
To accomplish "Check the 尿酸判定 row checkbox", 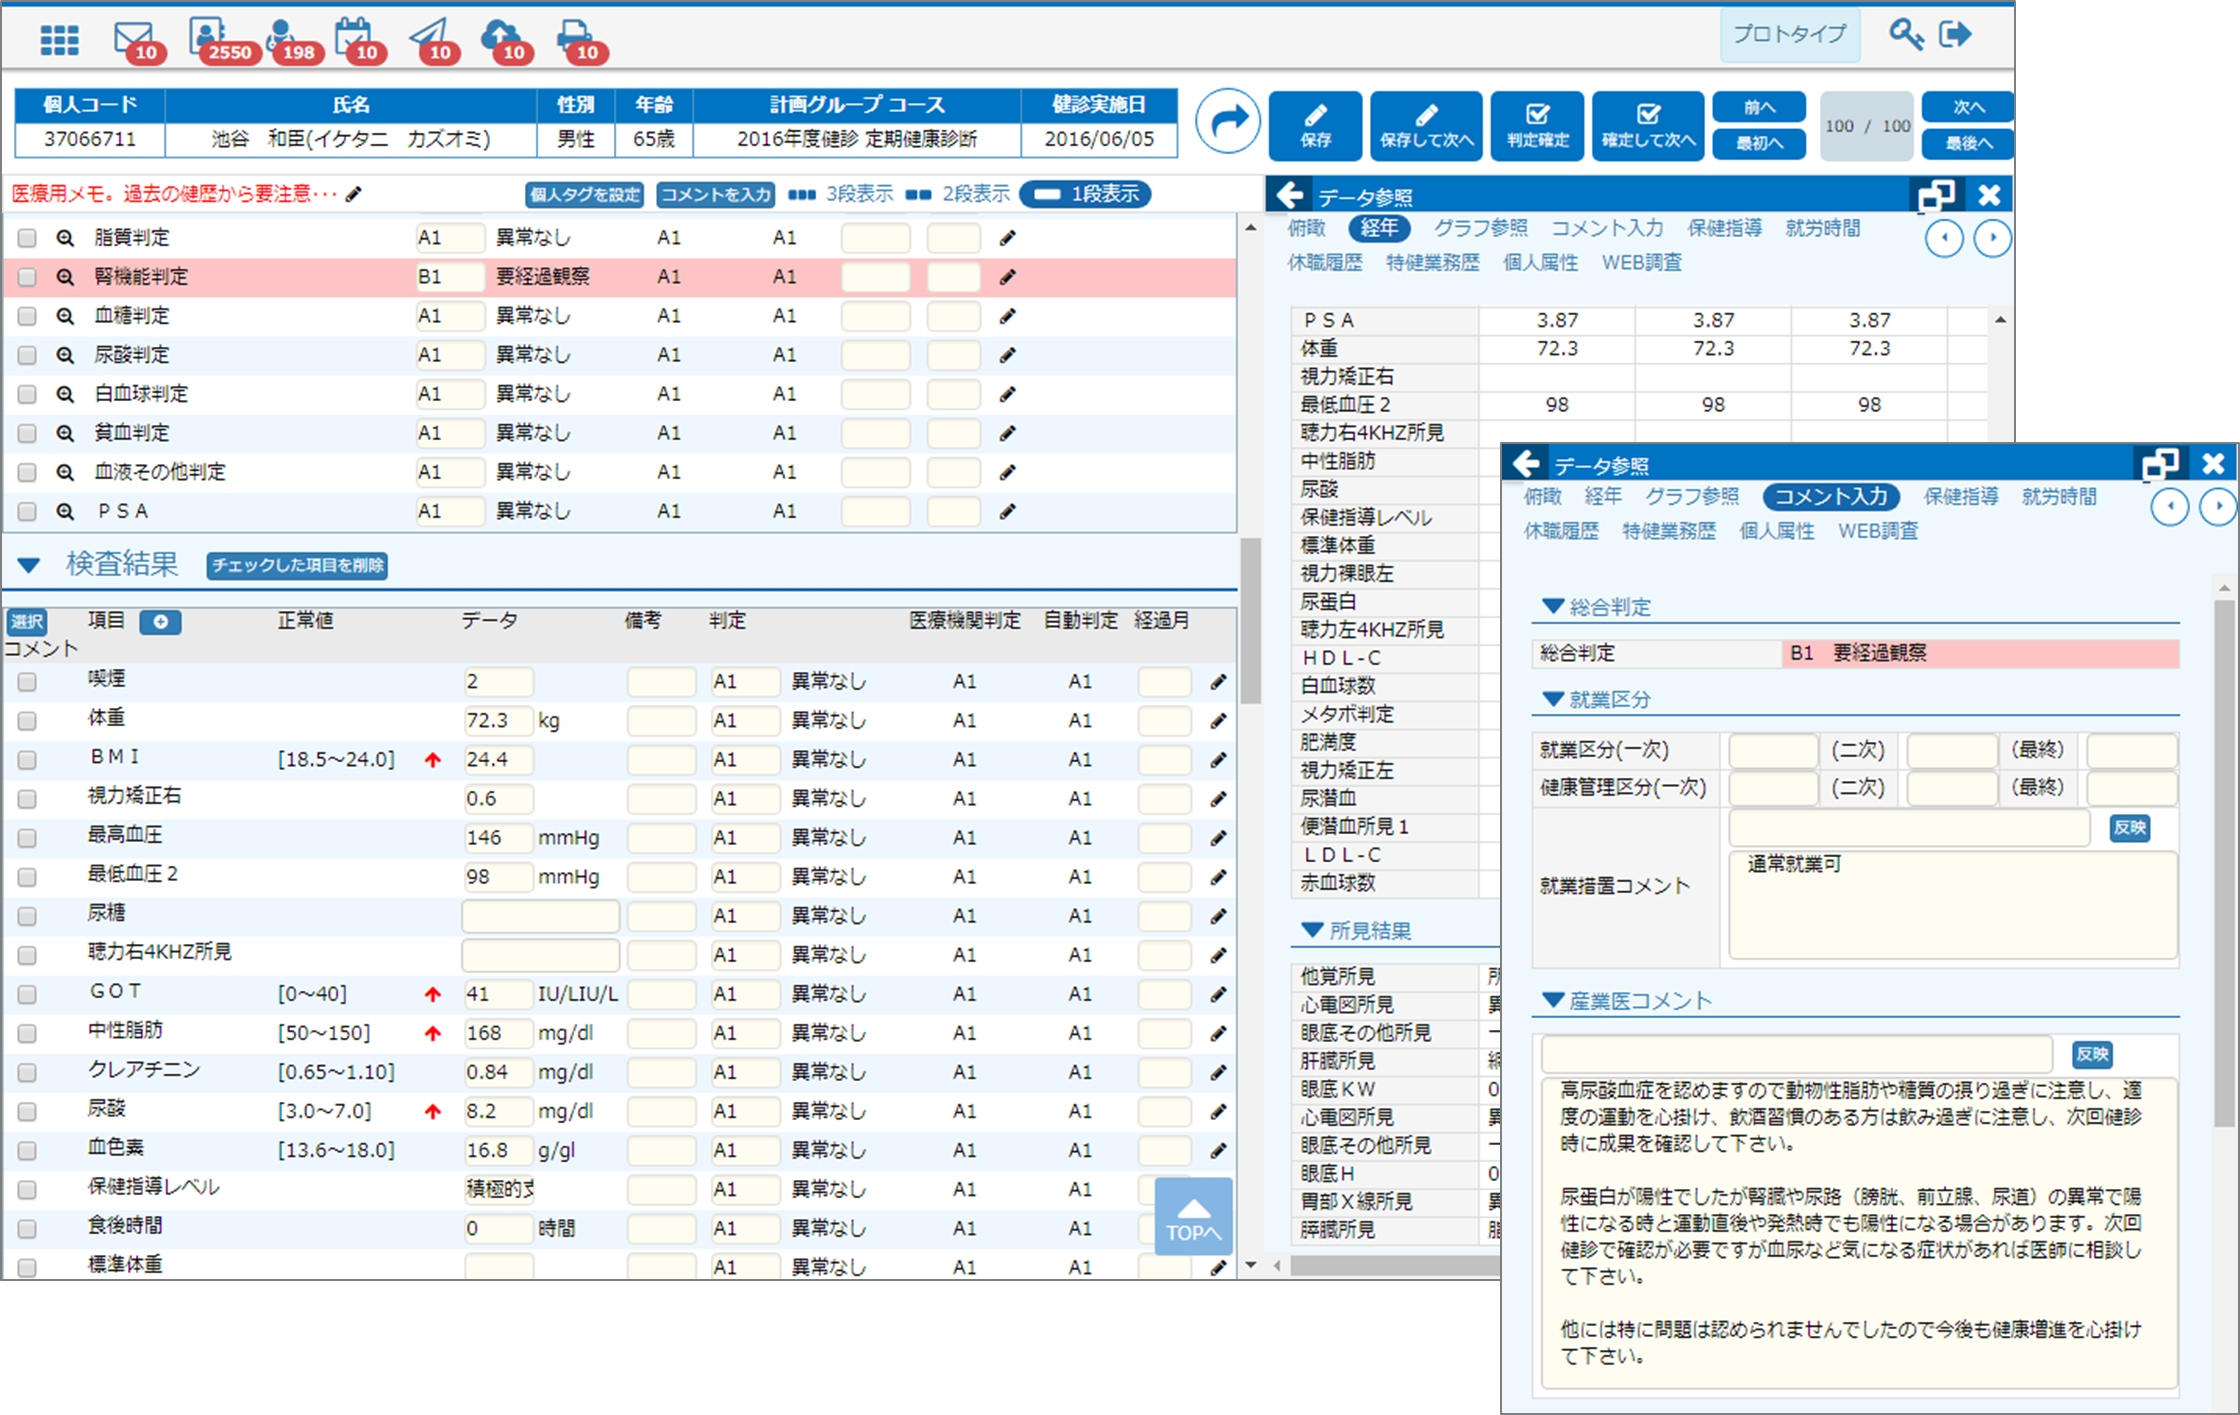I will point(27,355).
